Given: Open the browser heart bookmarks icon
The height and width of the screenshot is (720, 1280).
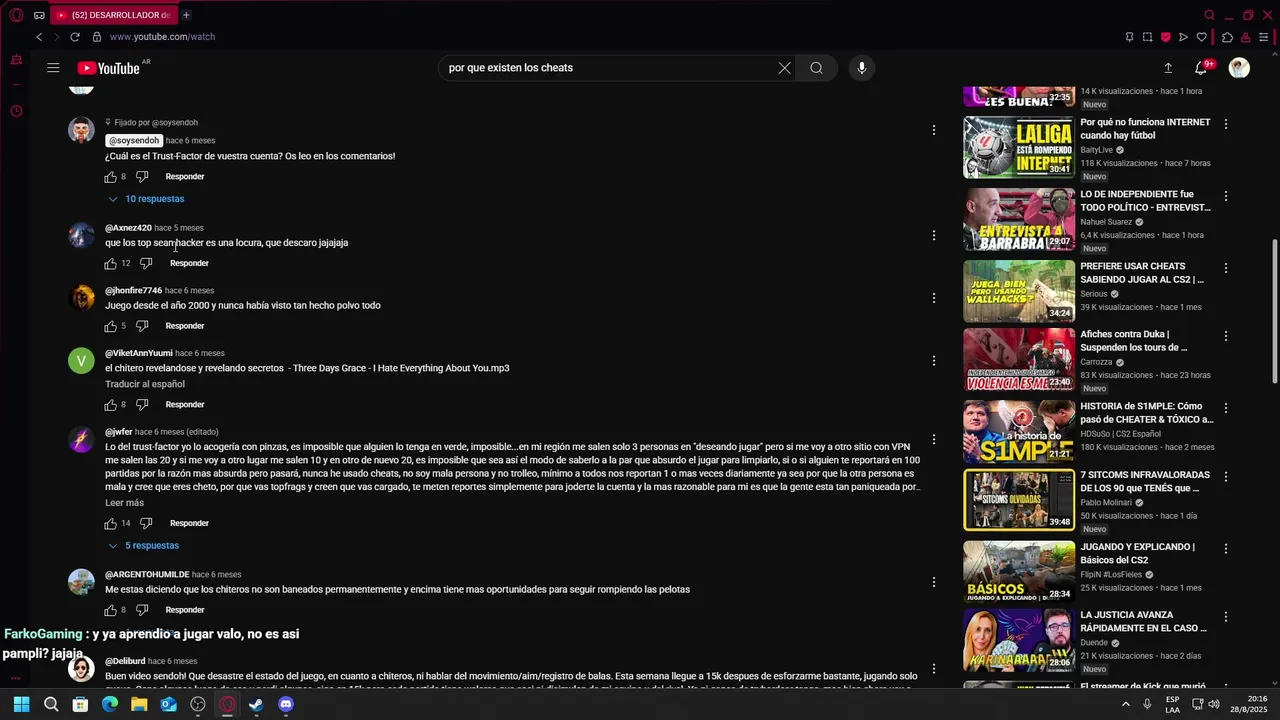Looking at the screenshot, I should (x=1201, y=37).
